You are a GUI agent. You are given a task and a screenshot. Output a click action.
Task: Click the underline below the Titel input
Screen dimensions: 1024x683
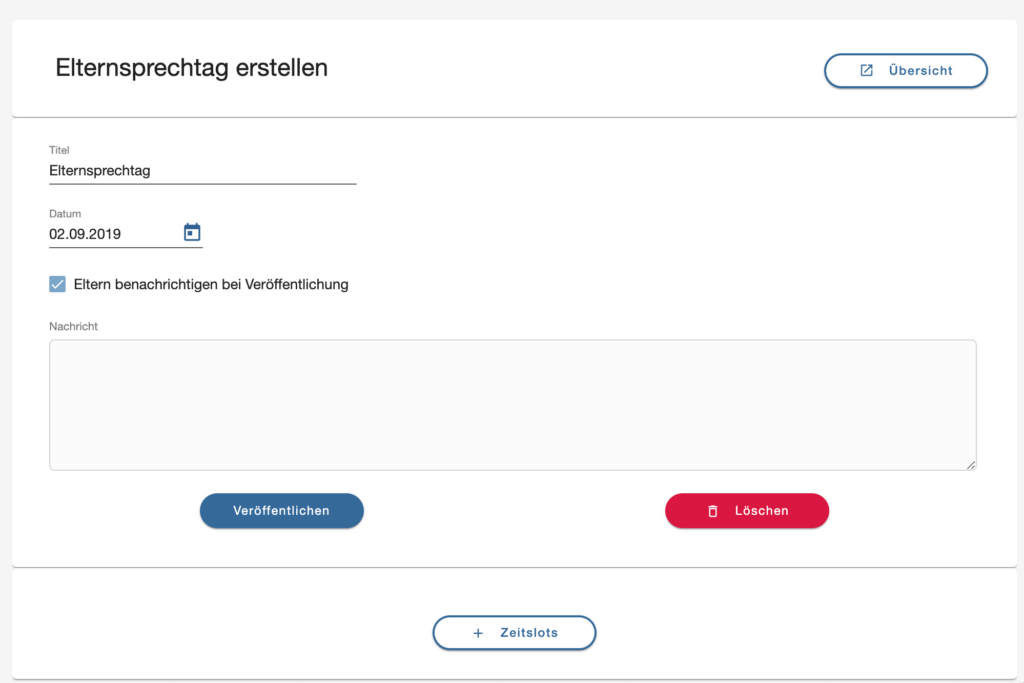click(202, 184)
